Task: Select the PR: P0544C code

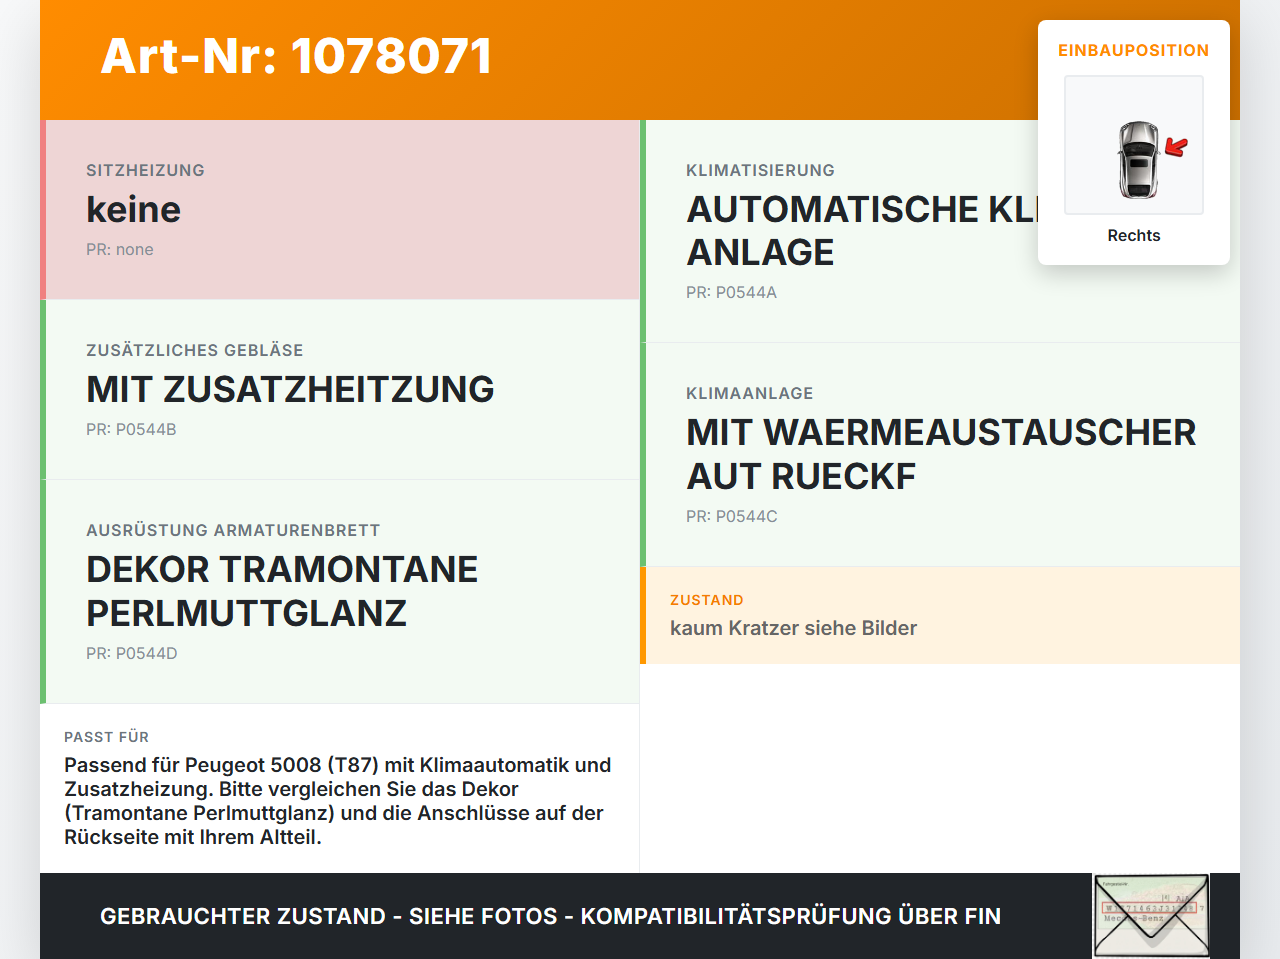Action: [x=732, y=517]
